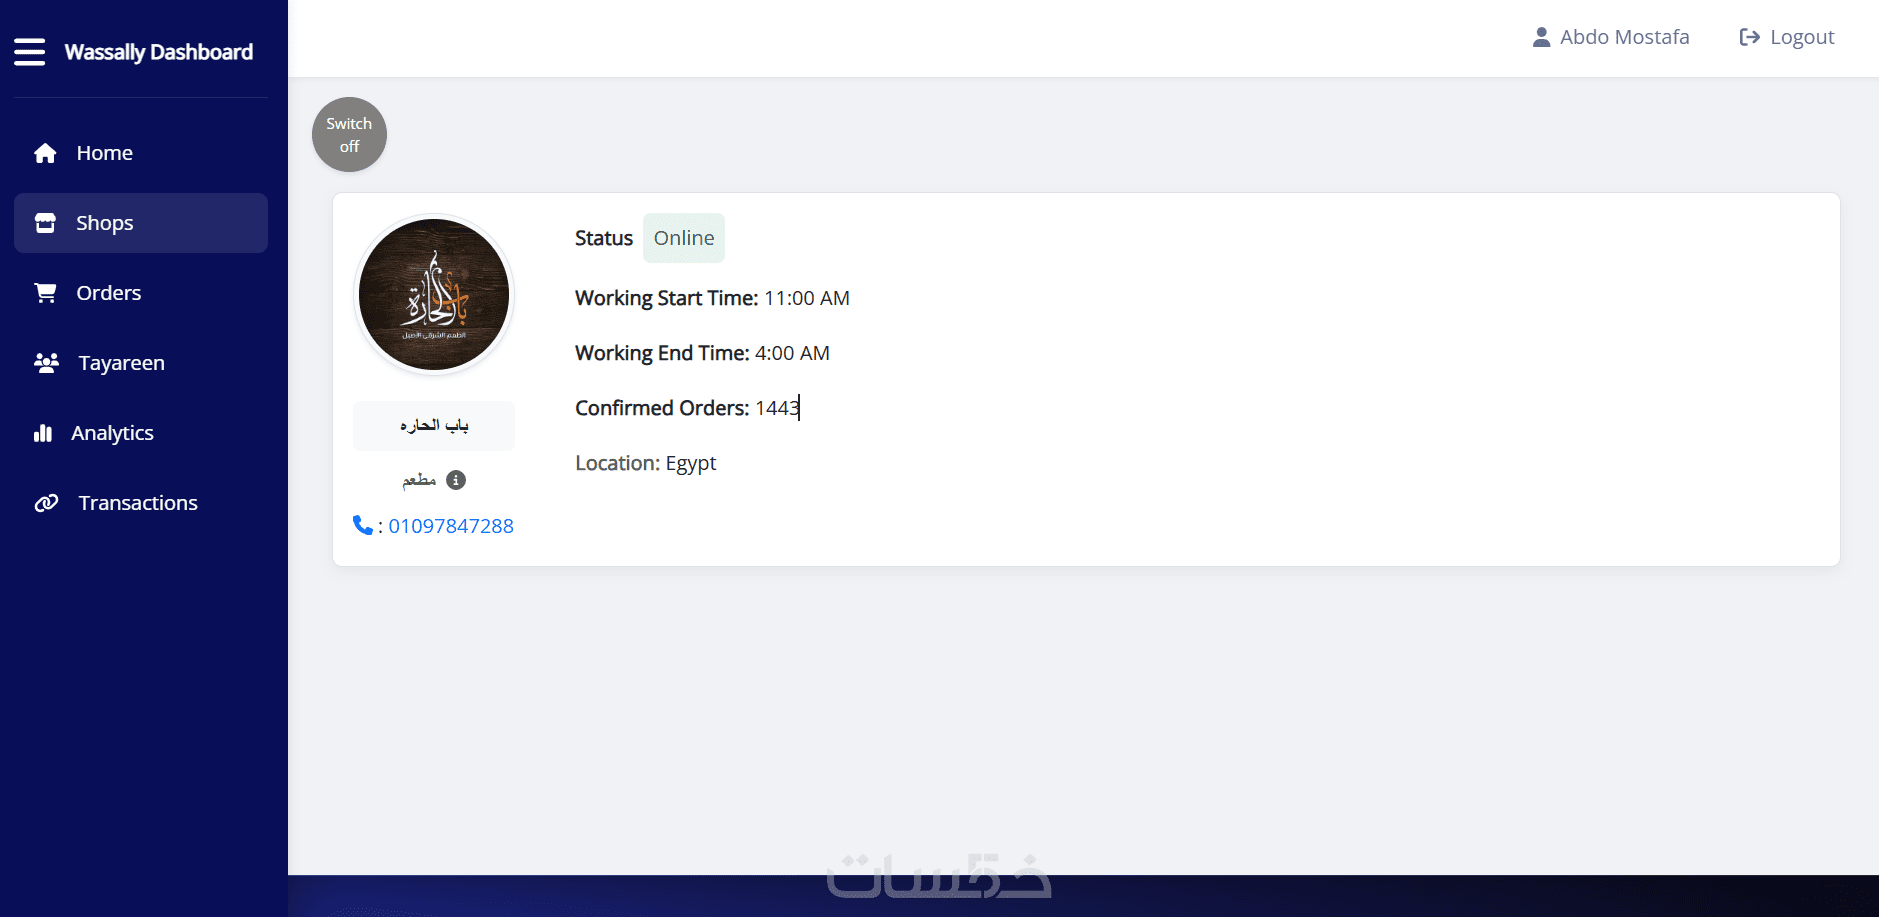
Task: Click the user profile icon
Action: (1541, 37)
